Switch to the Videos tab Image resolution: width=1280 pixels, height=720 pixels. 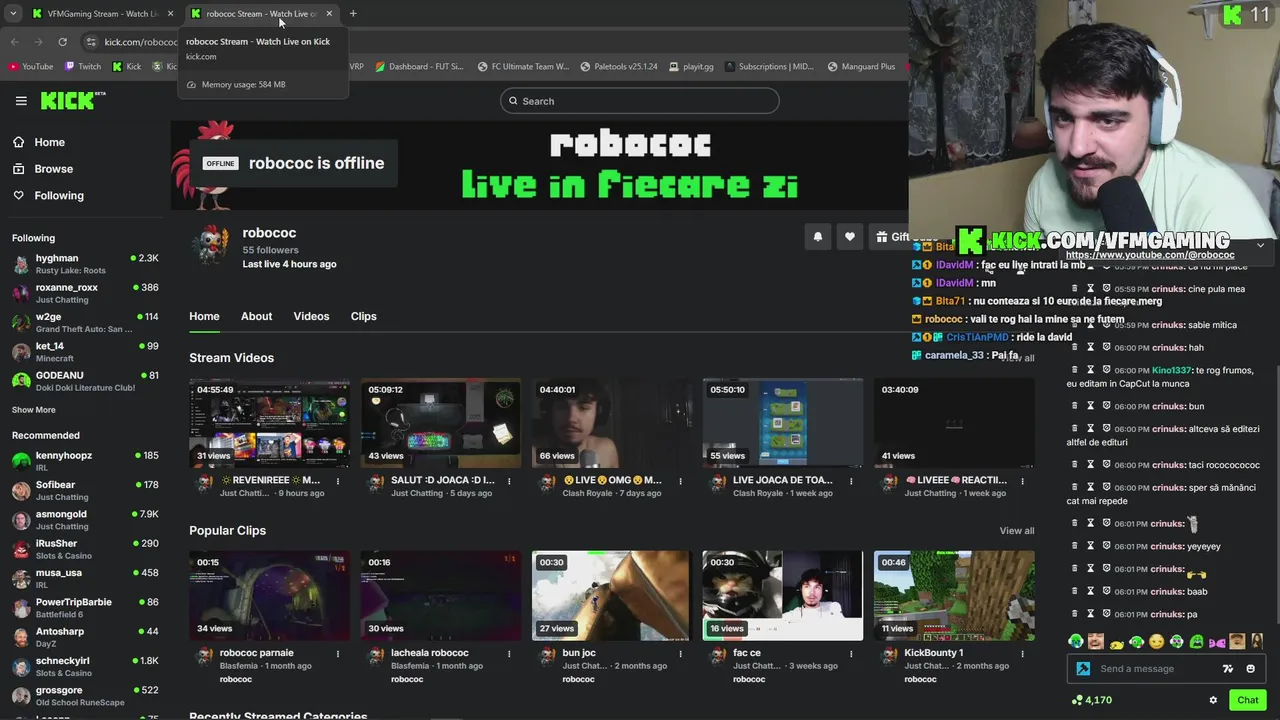[x=311, y=316]
